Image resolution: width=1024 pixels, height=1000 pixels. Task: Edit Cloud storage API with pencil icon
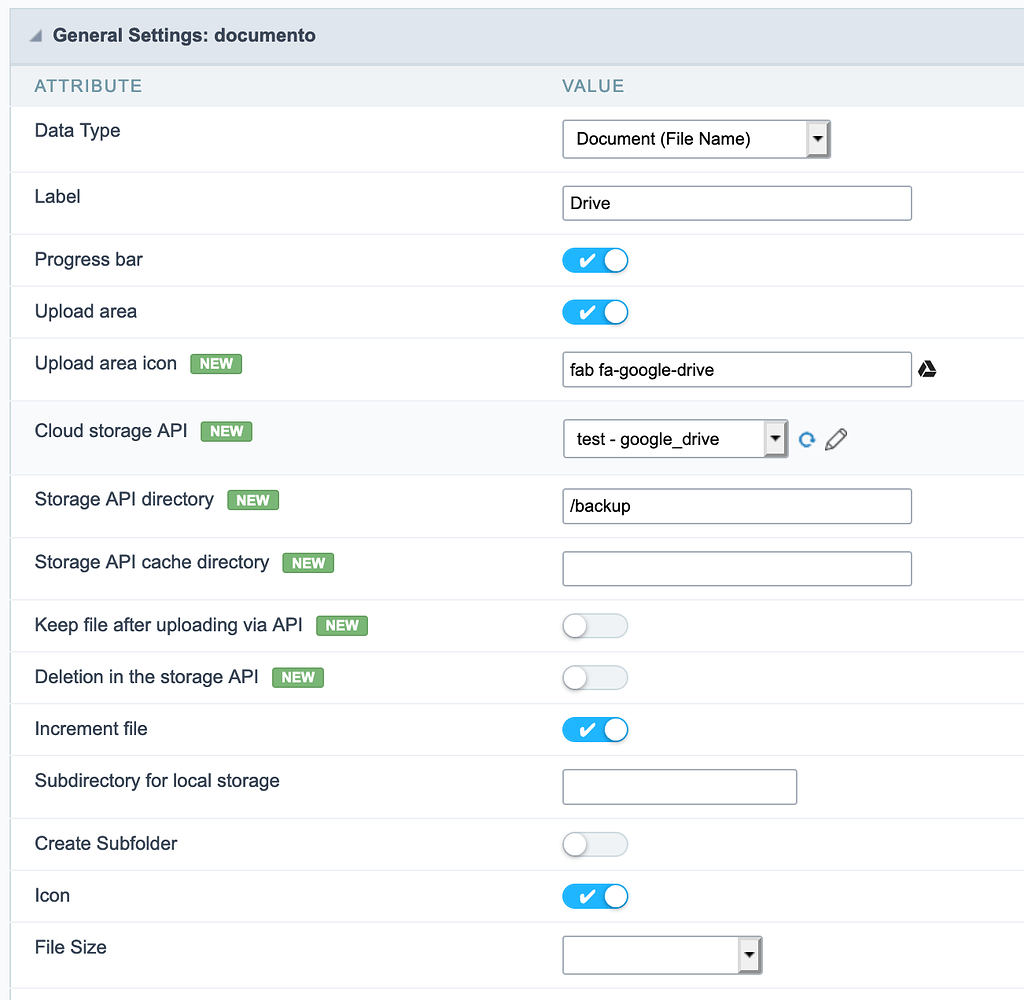(x=837, y=439)
